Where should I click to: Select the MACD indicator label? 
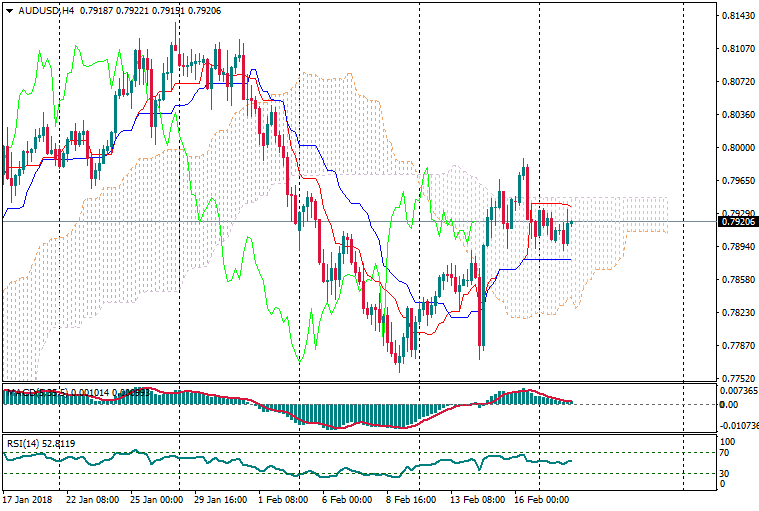(x=30, y=391)
